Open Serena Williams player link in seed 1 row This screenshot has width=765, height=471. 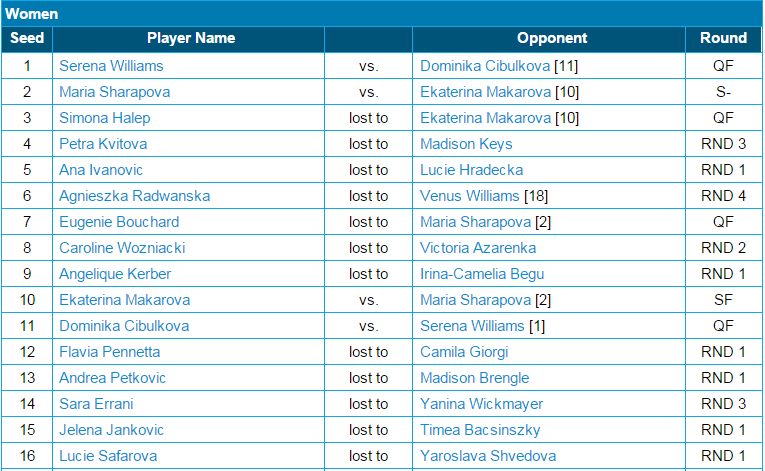click(x=111, y=66)
